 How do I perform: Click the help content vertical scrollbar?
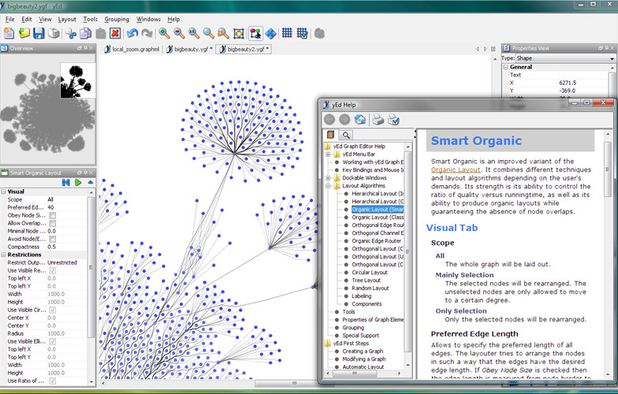click(x=607, y=169)
